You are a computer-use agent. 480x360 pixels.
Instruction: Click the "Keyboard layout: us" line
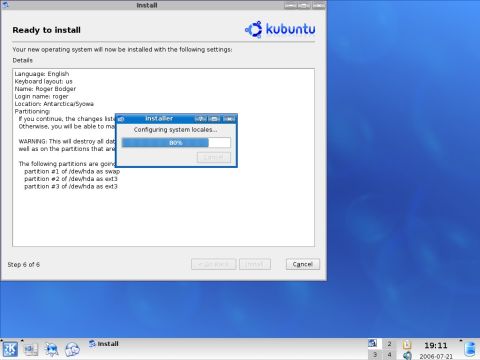pyautogui.click(x=43, y=81)
